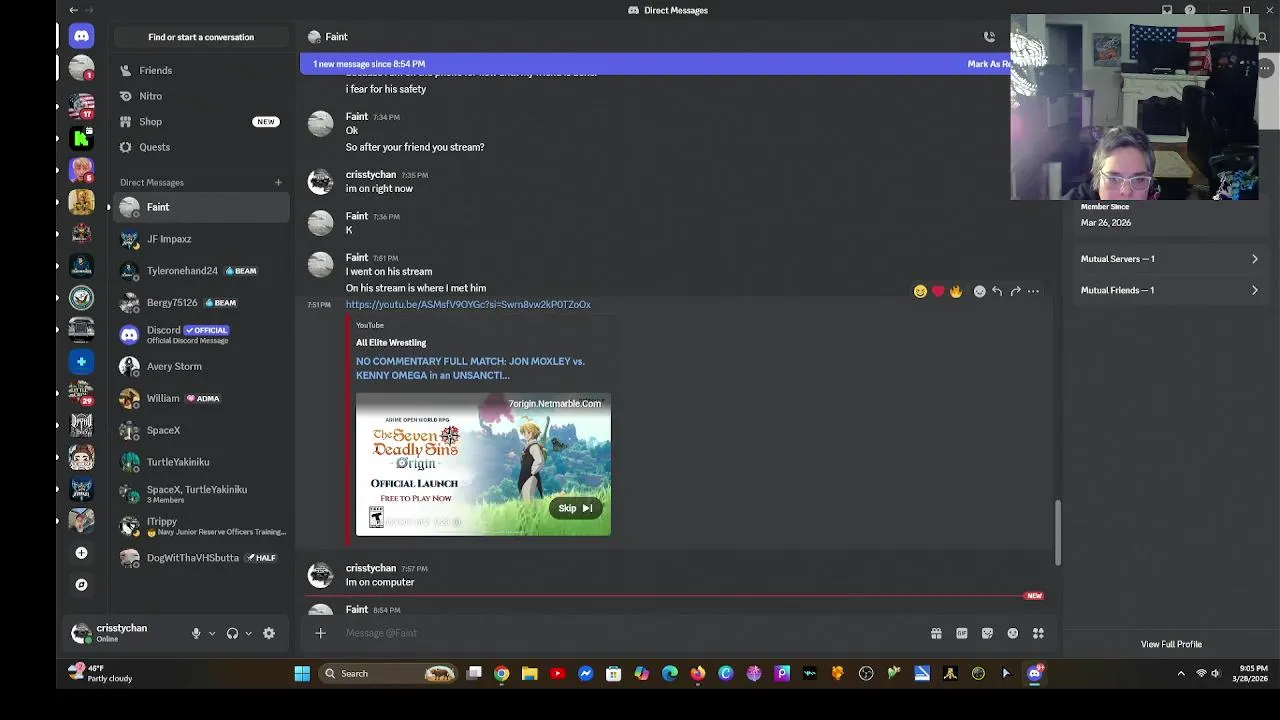Image resolution: width=1280 pixels, height=720 pixels.
Task: Open the More options ellipsis on message
Action: click(1033, 291)
